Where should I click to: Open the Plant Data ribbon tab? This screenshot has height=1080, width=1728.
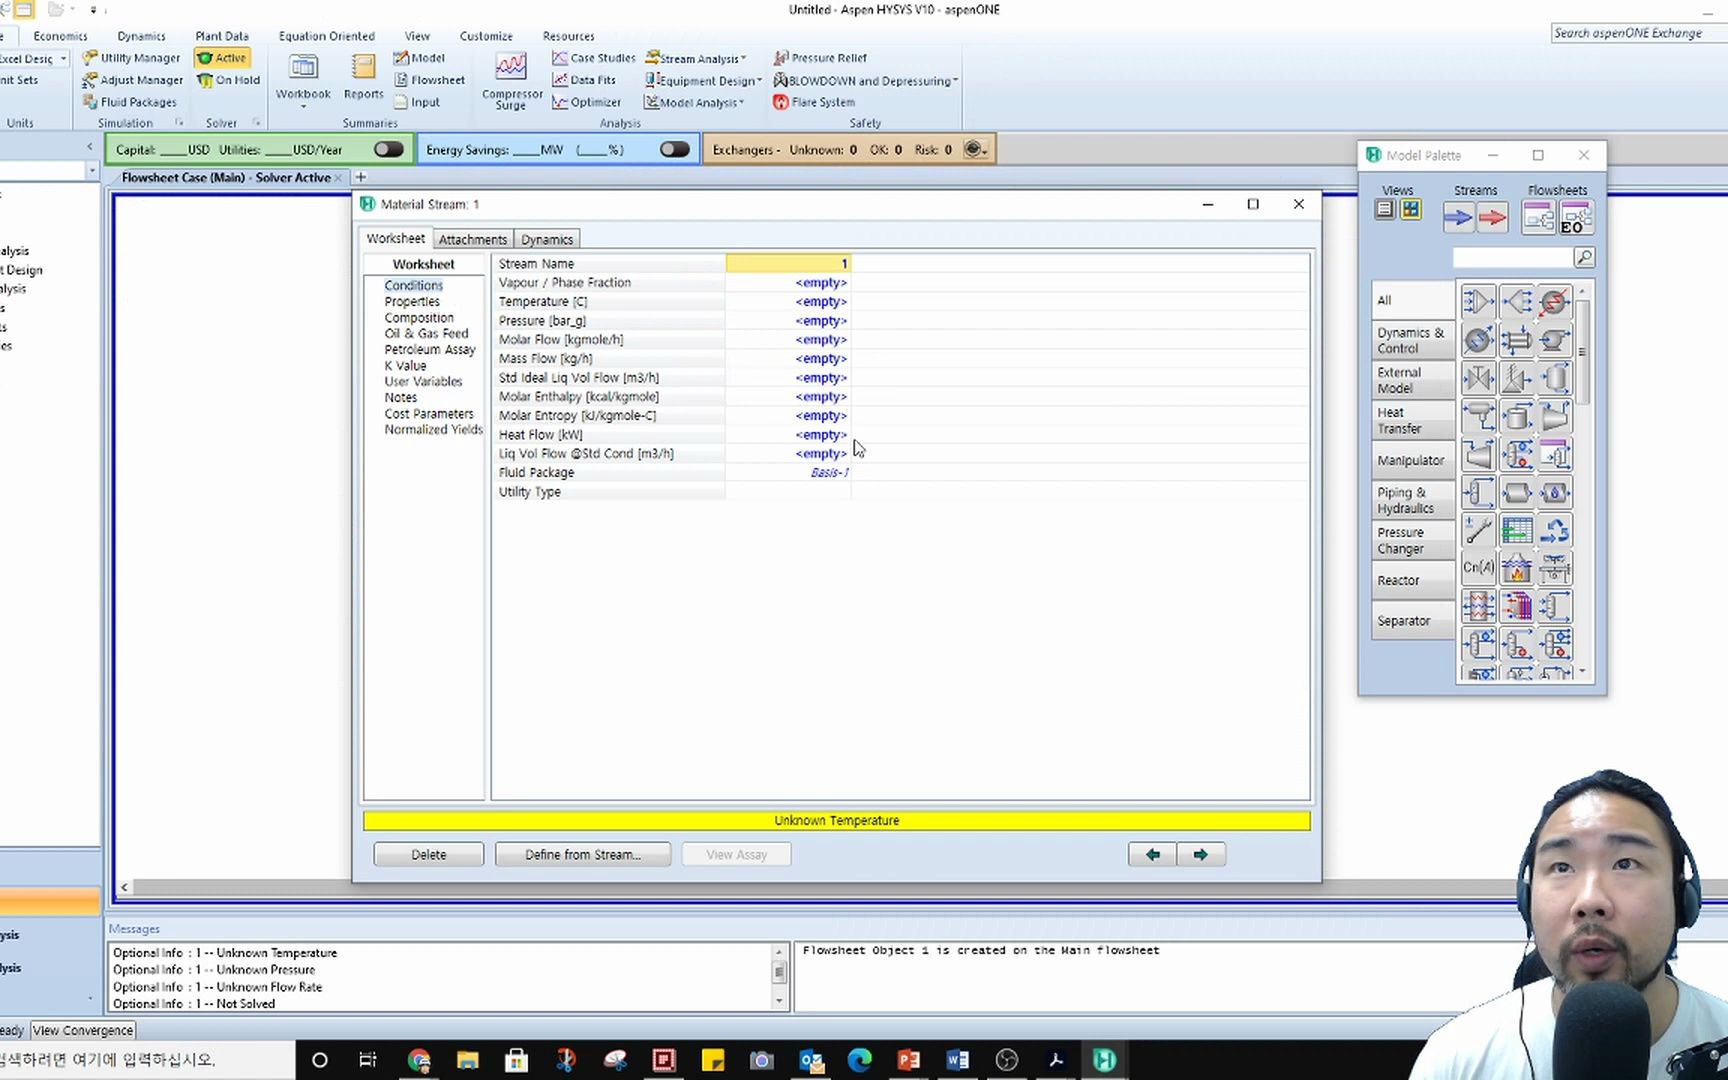coord(222,36)
